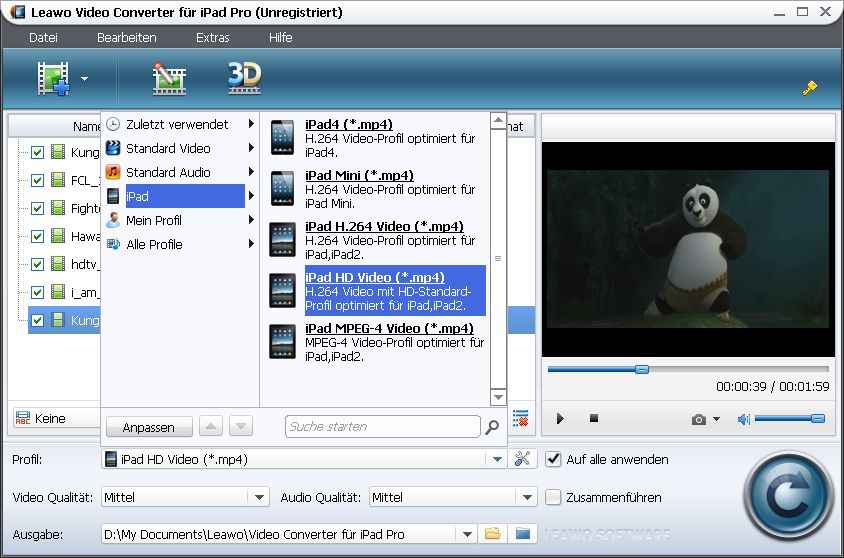Click the browse output folder icon

(523, 534)
